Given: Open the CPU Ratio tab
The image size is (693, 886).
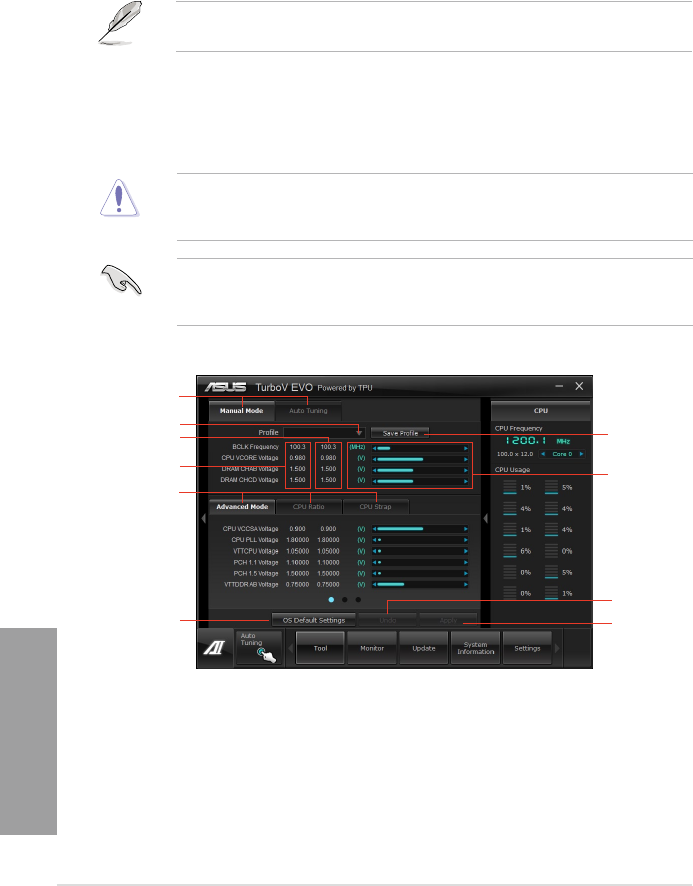Looking at the screenshot, I should [309, 507].
